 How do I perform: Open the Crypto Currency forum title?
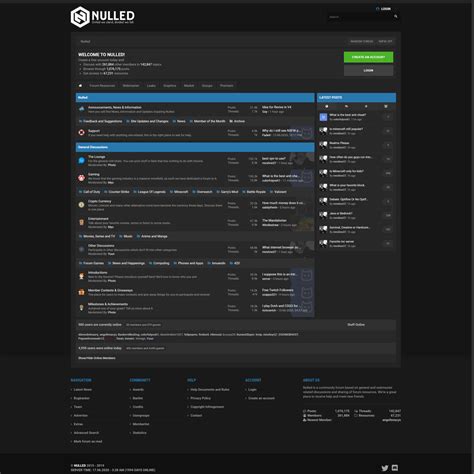[100, 201]
